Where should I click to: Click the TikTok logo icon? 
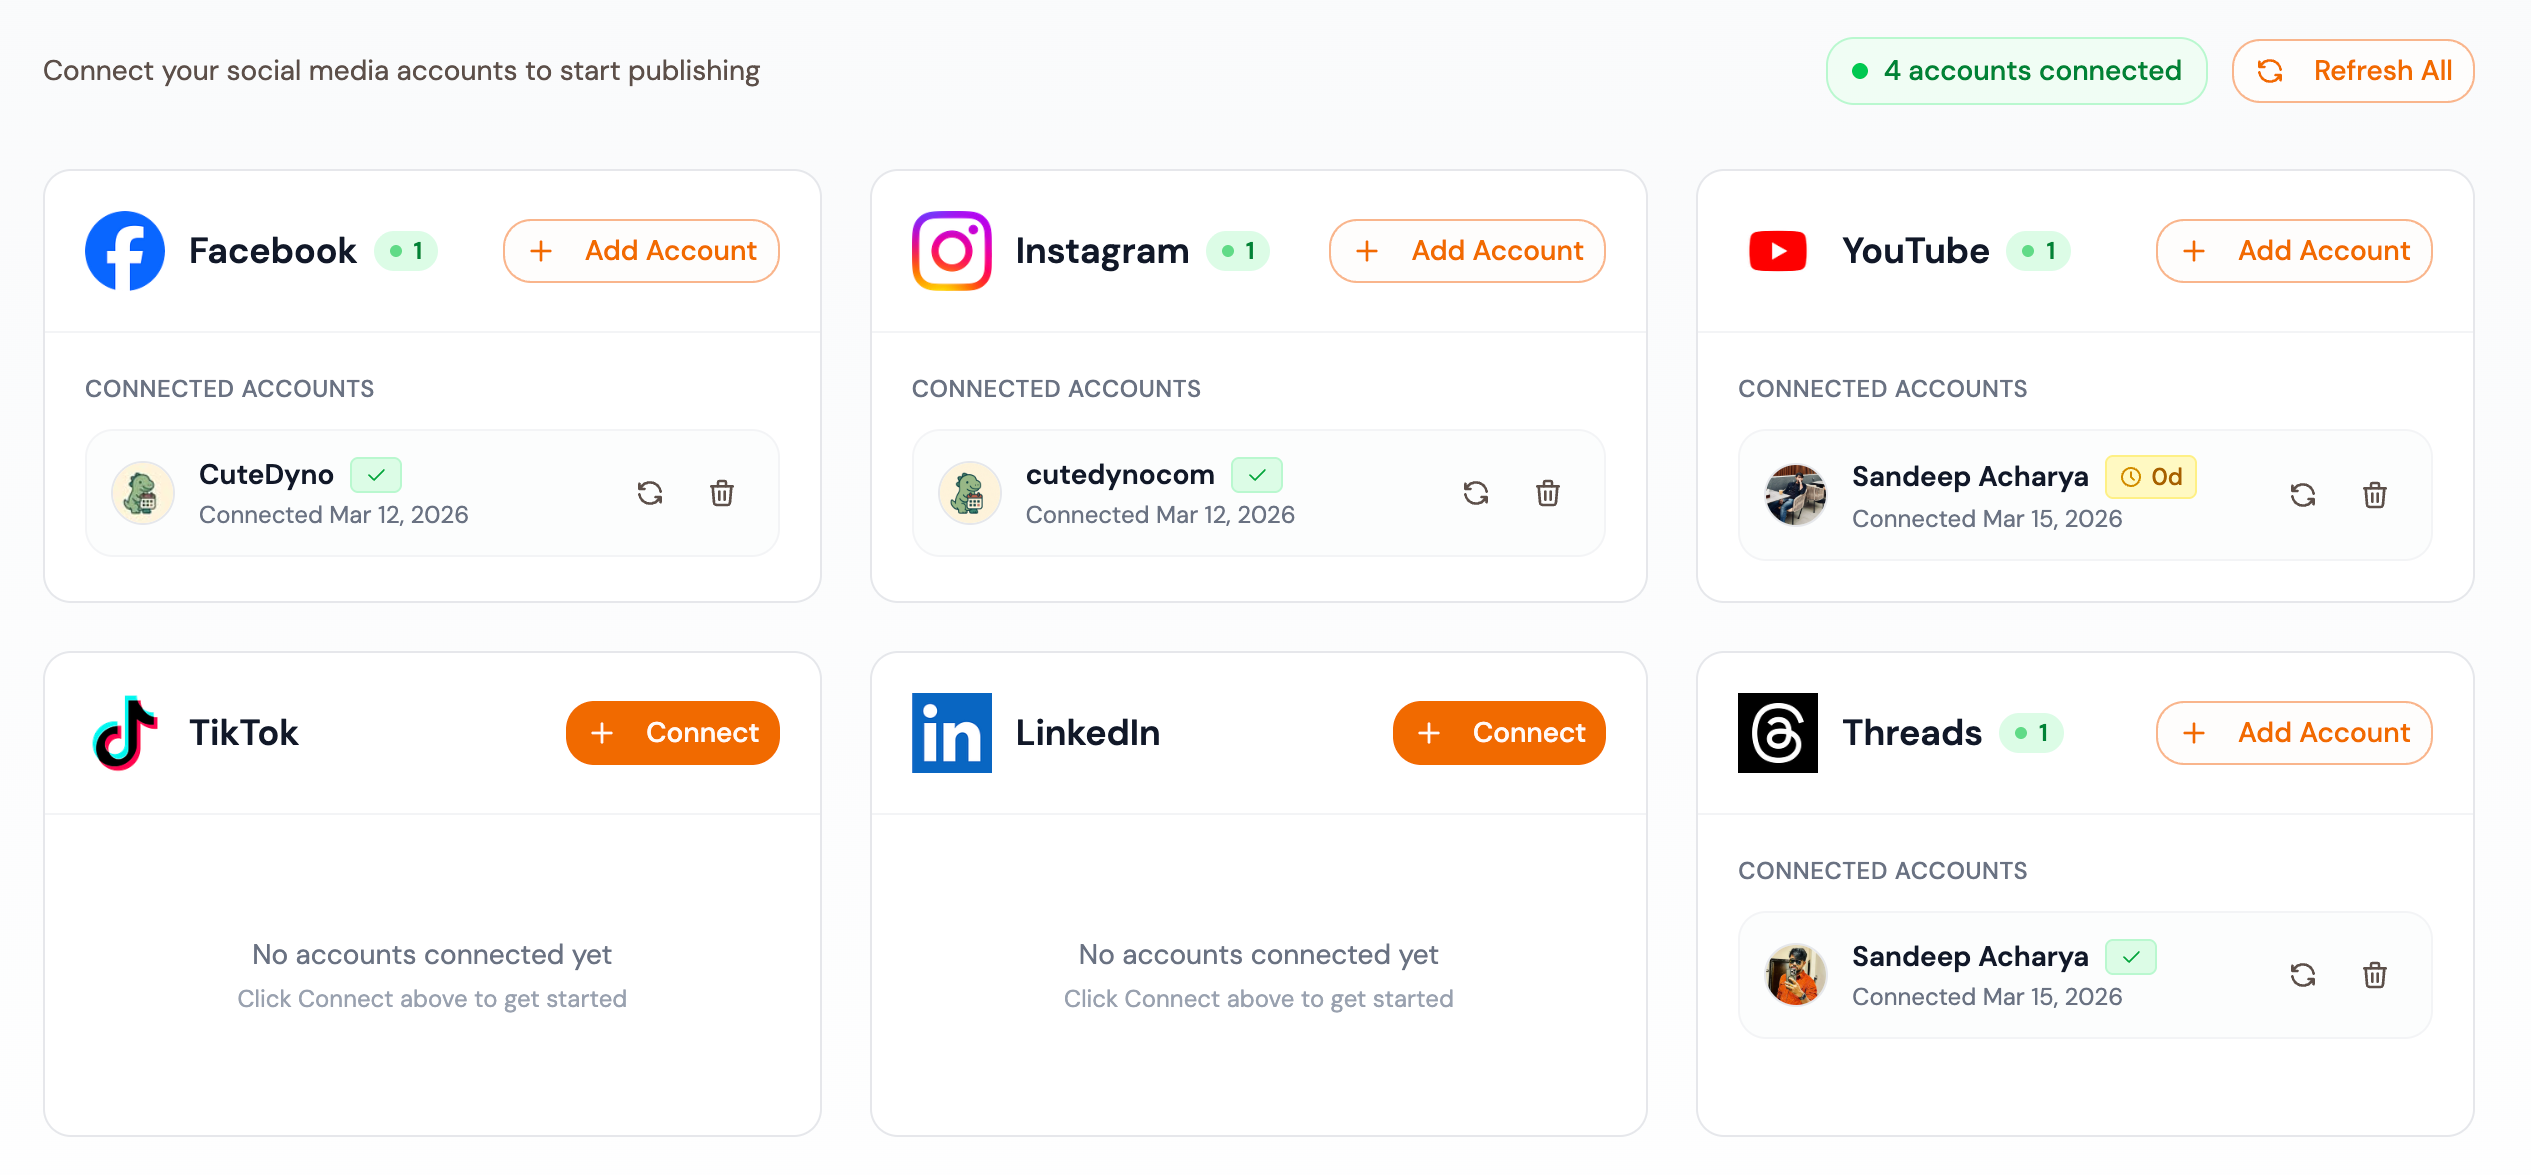pos(124,733)
